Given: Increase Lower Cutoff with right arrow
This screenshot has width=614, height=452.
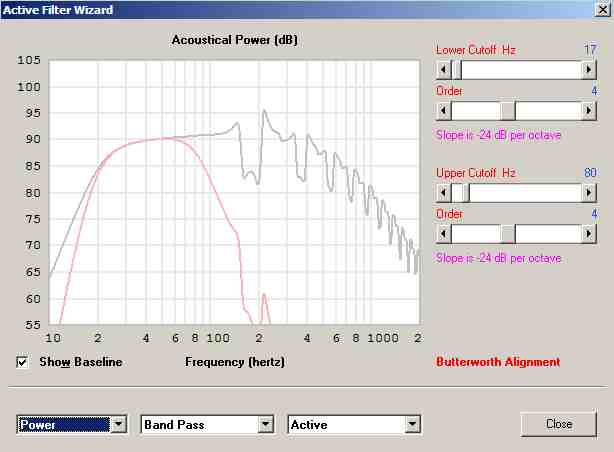Looking at the screenshot, I should pyautogui.click(x=589, y=70).
